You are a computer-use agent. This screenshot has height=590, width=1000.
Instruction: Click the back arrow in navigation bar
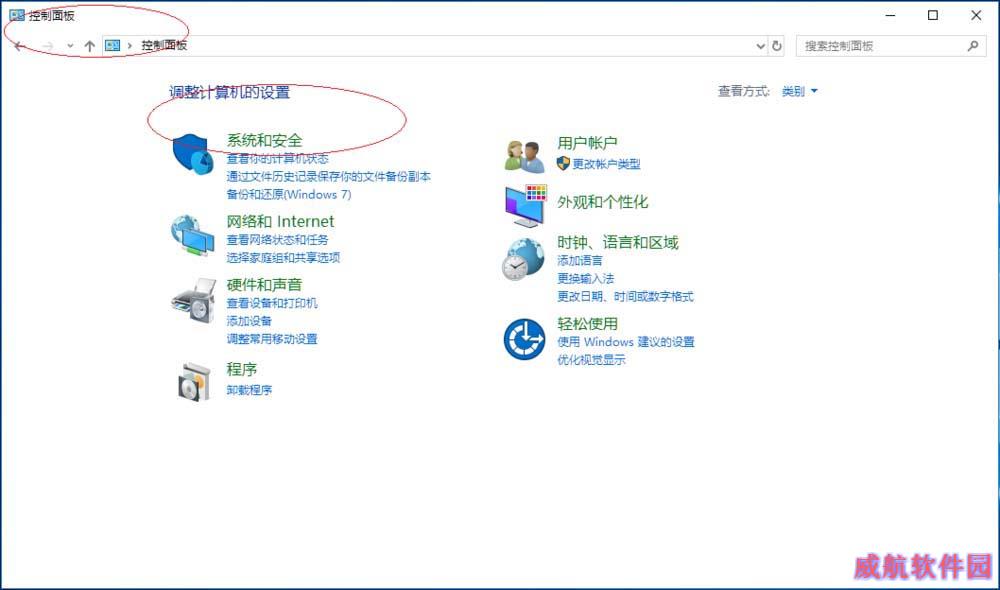click(x=20, y=46)
